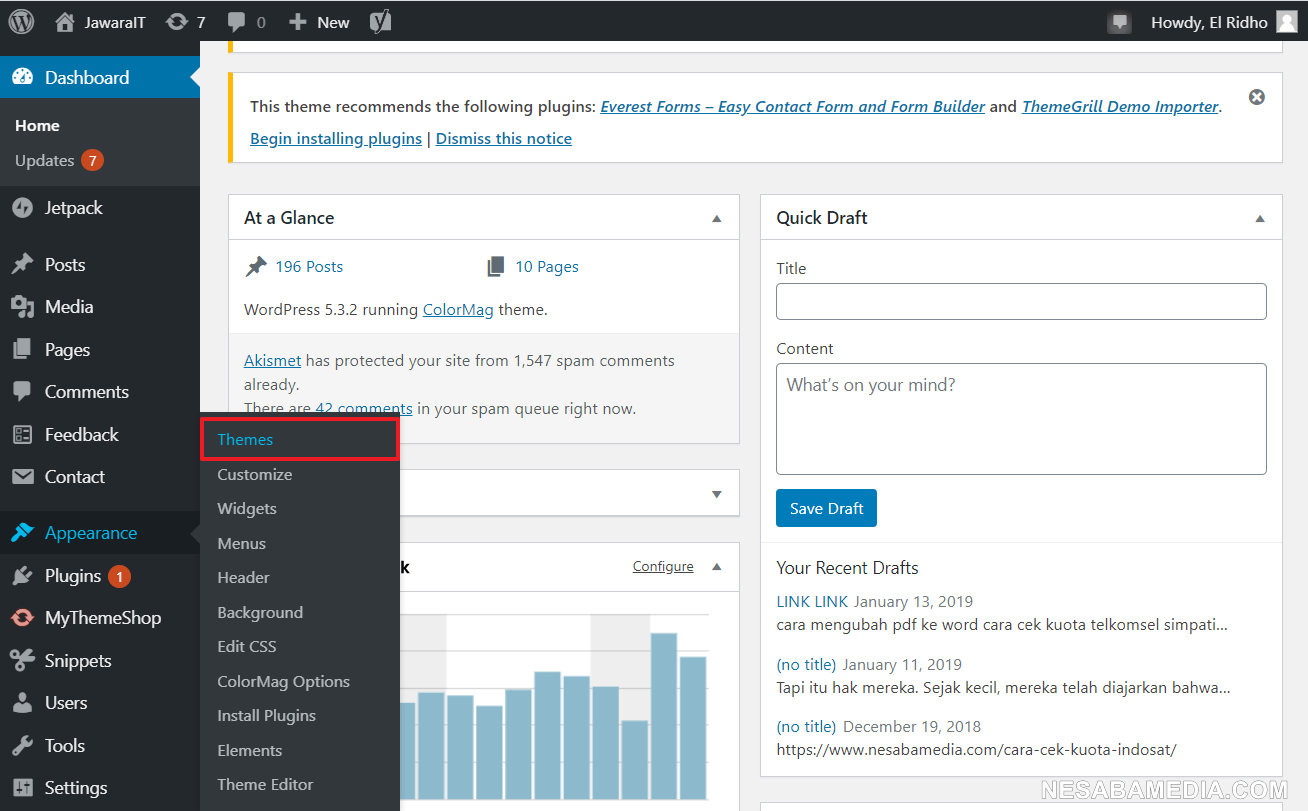Go to Home under Dashboard
The height and width of the screenshot is (811, 1308).
click(37, 126)
